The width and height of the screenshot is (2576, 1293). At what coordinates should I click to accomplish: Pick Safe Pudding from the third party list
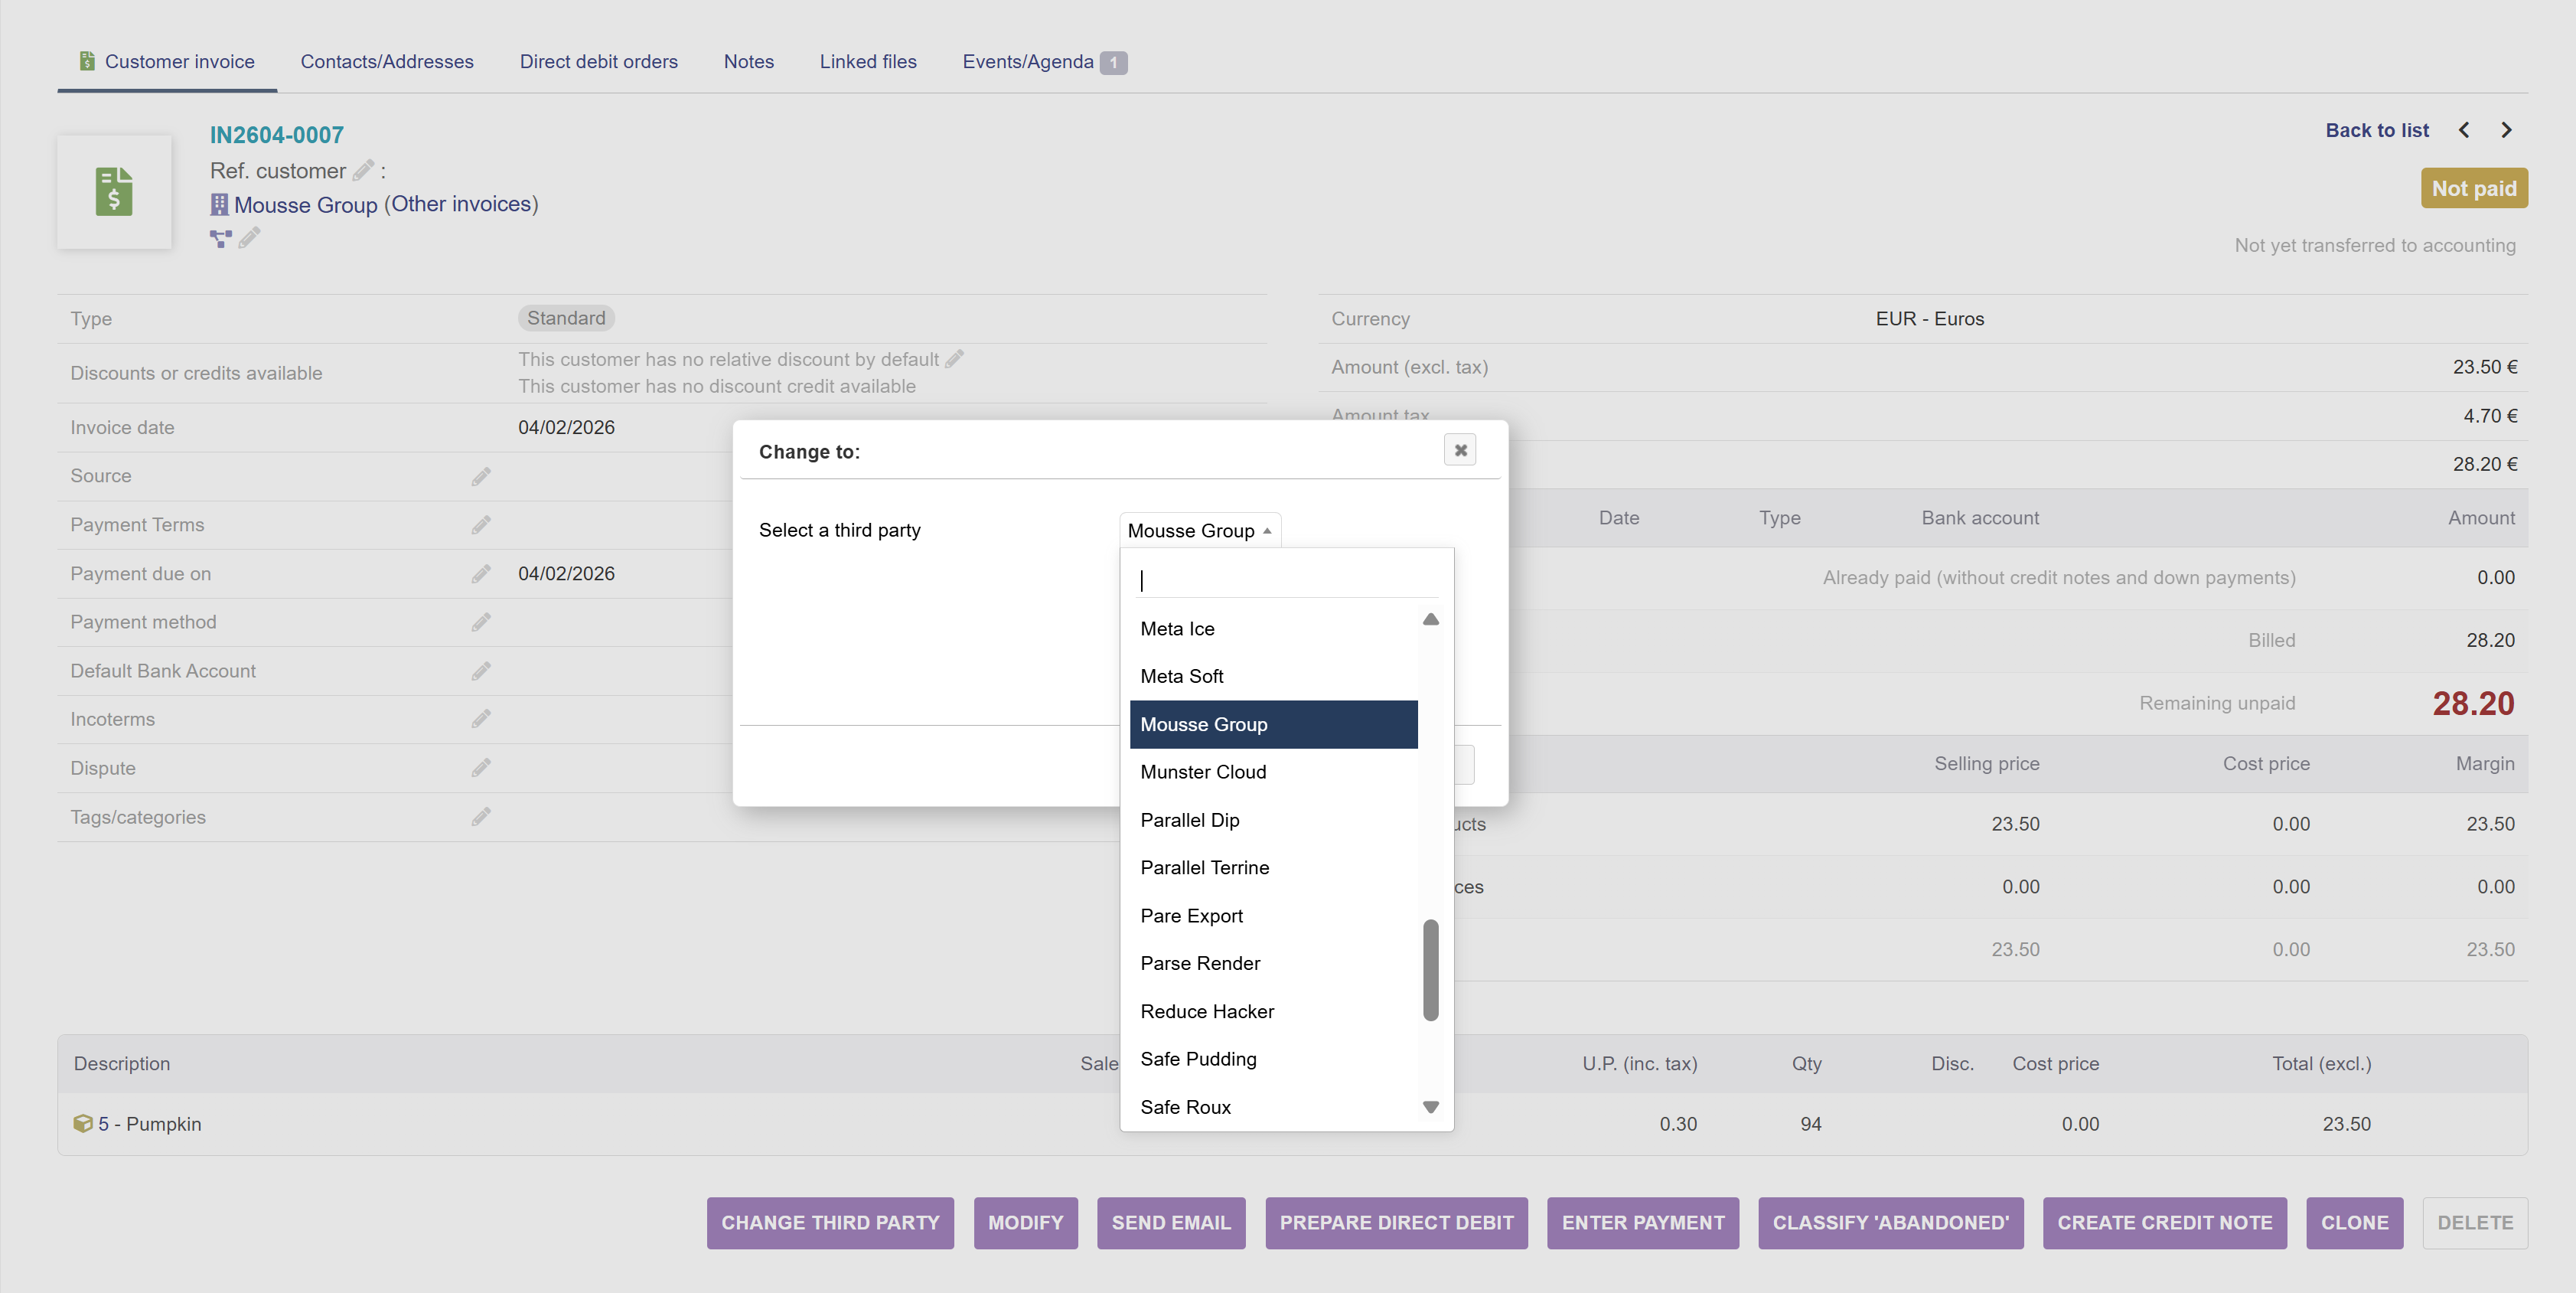coord(1198,1059)
